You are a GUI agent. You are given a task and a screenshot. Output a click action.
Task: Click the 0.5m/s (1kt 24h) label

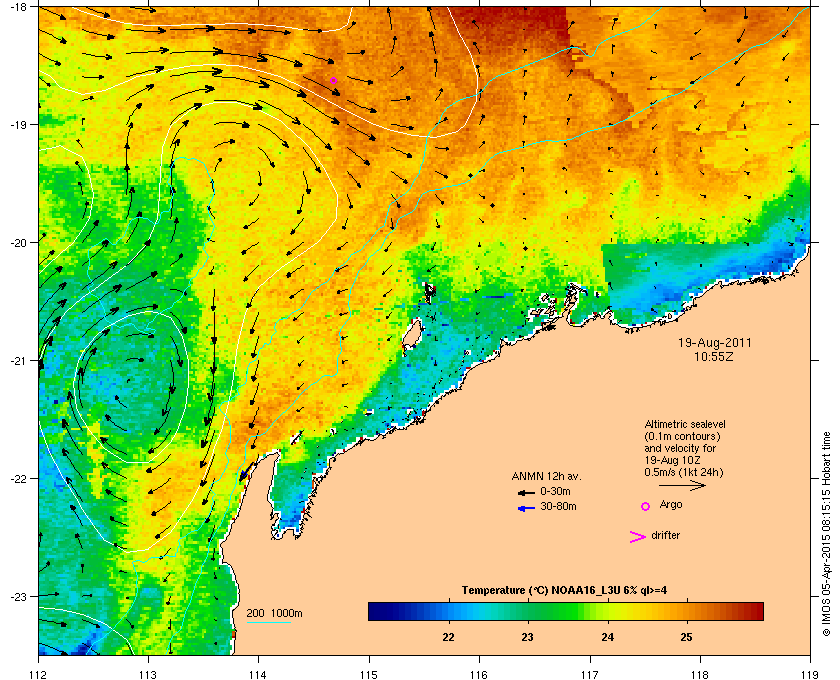point(684,473)
